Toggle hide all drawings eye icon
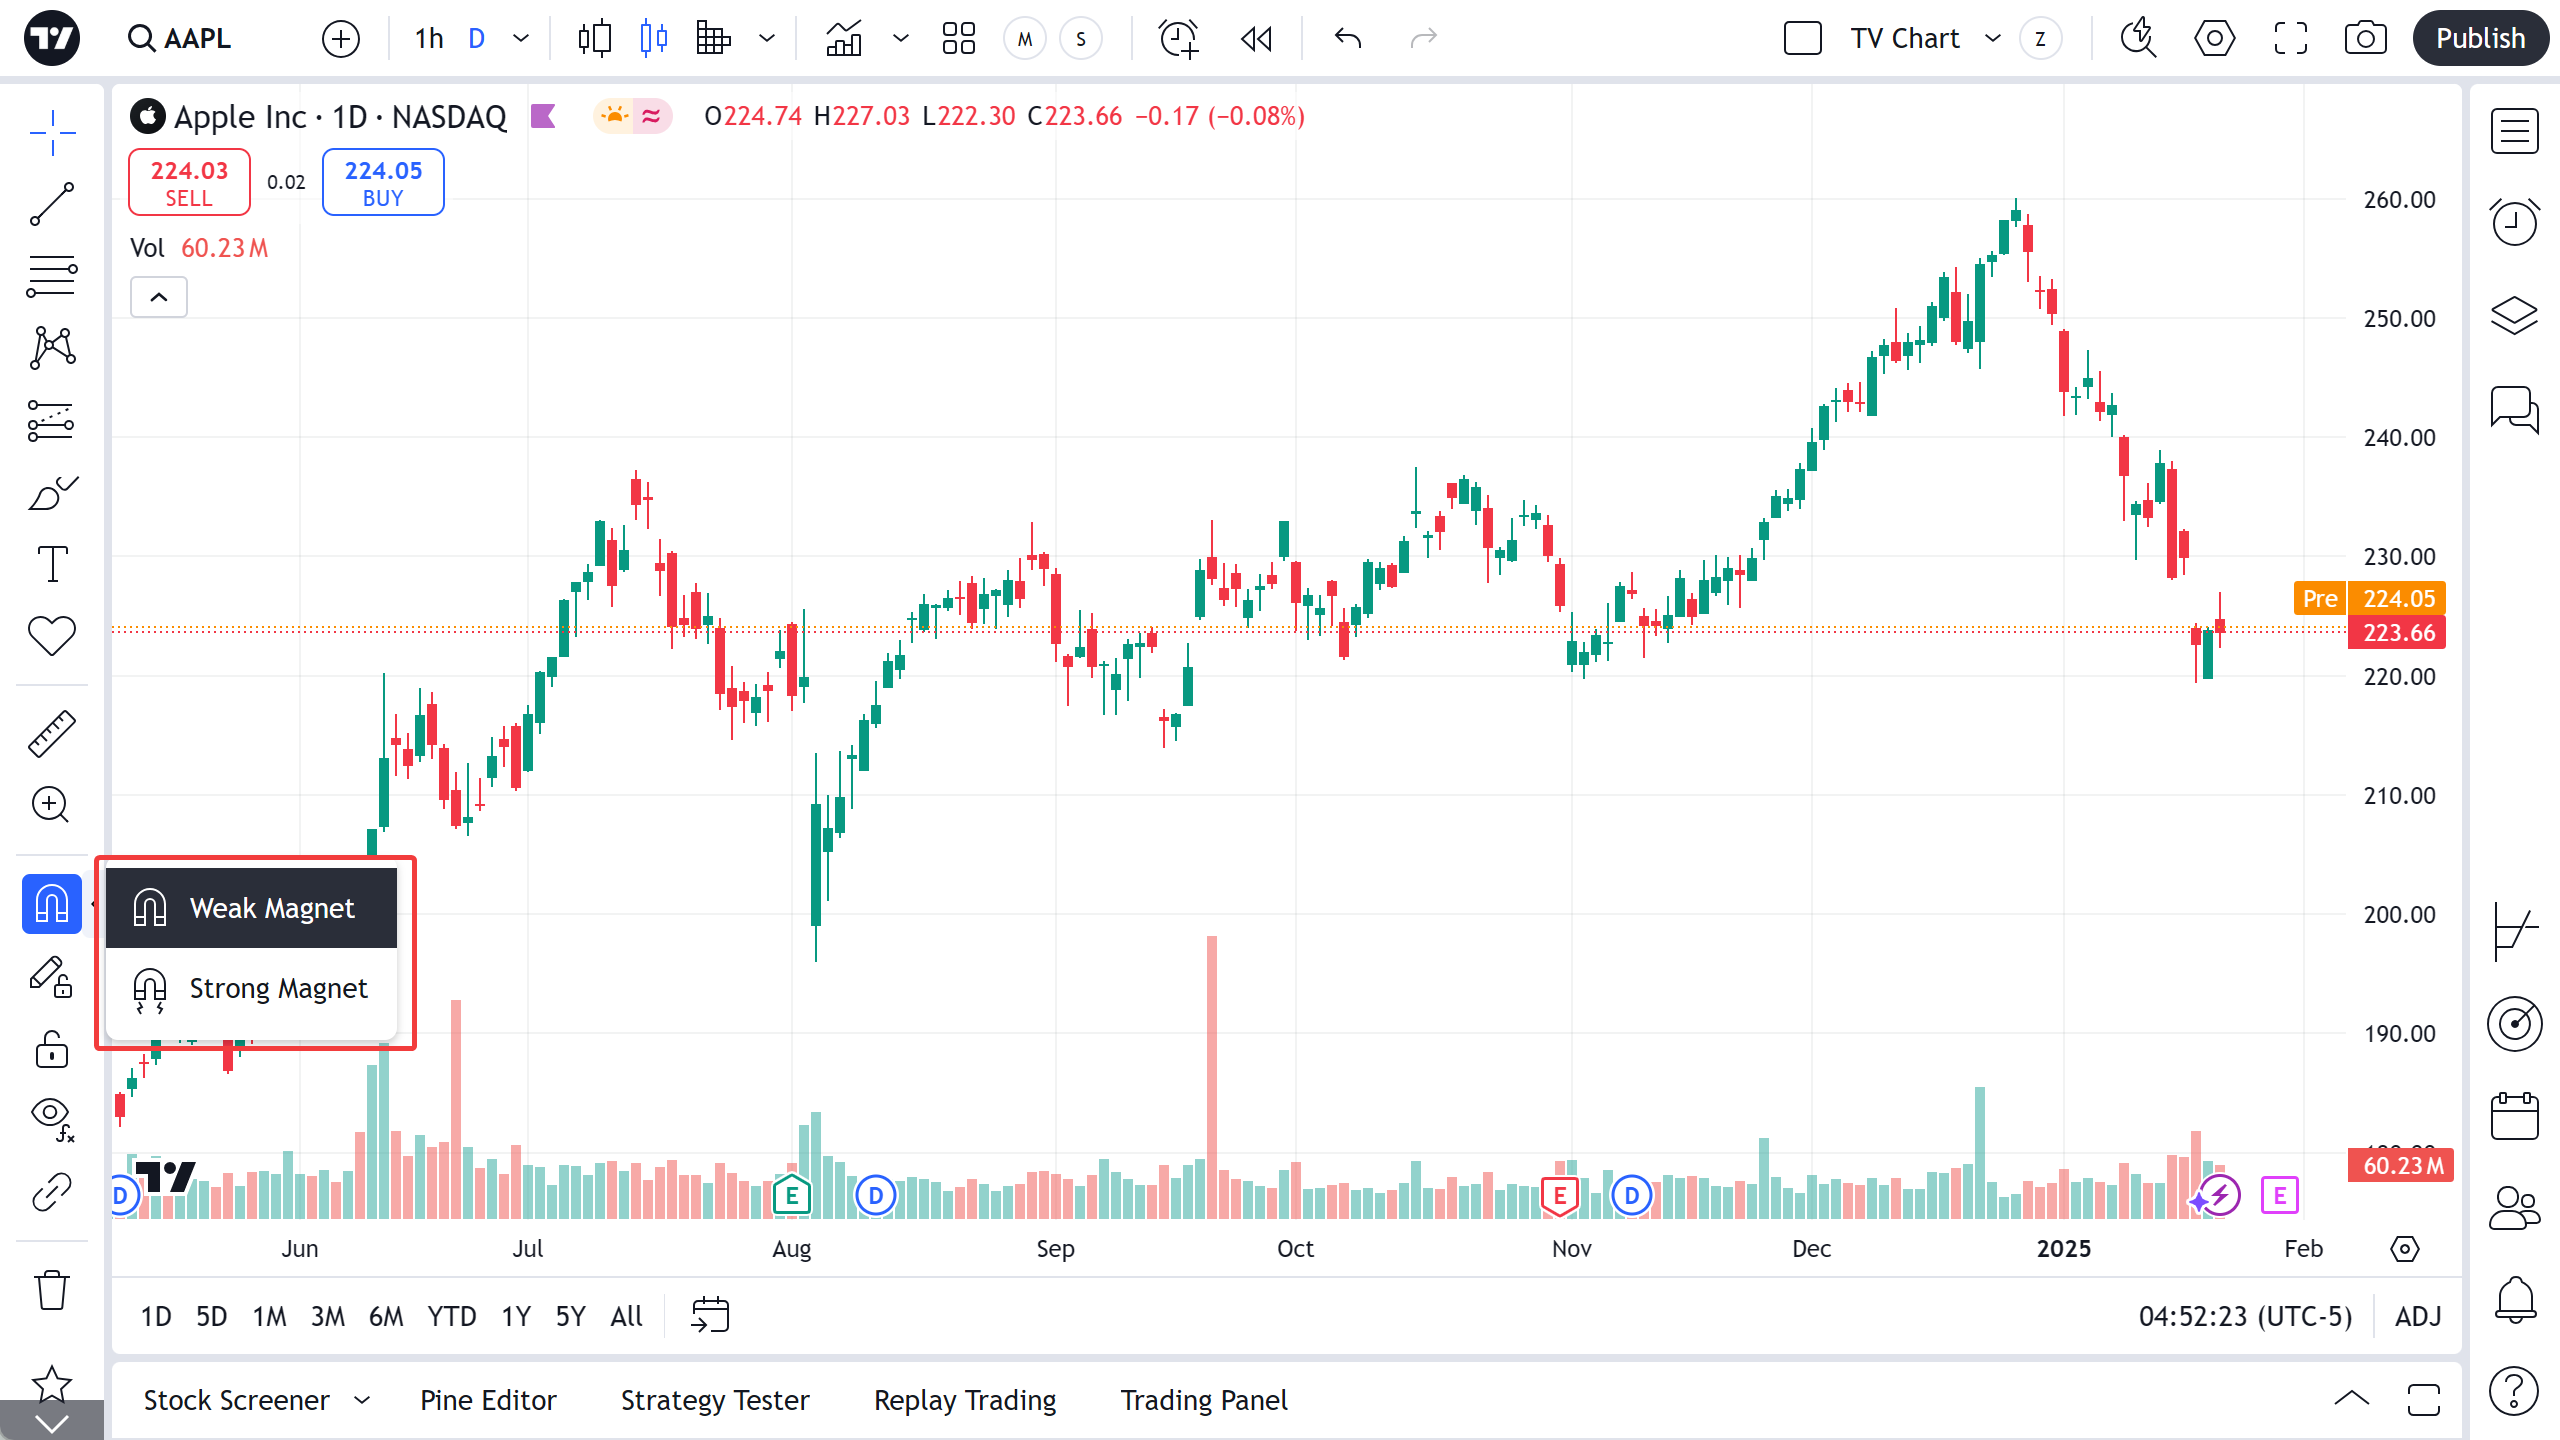The height and width of the screenshot is (1440, 2560). point(51,1117)
